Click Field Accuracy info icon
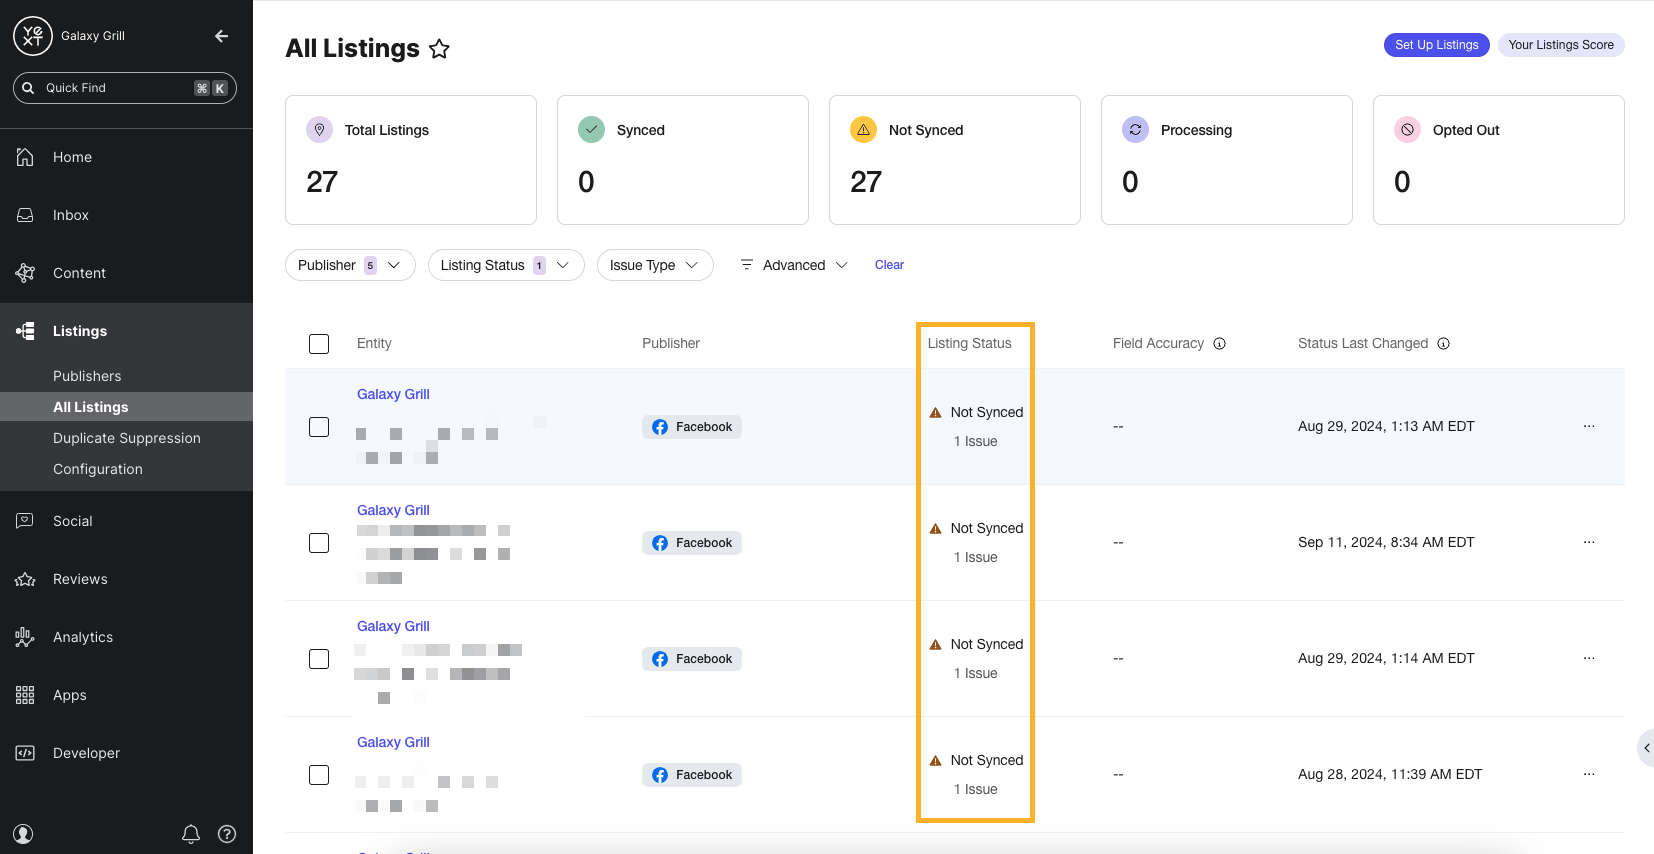1654x854 pixels. (1219, 344)
